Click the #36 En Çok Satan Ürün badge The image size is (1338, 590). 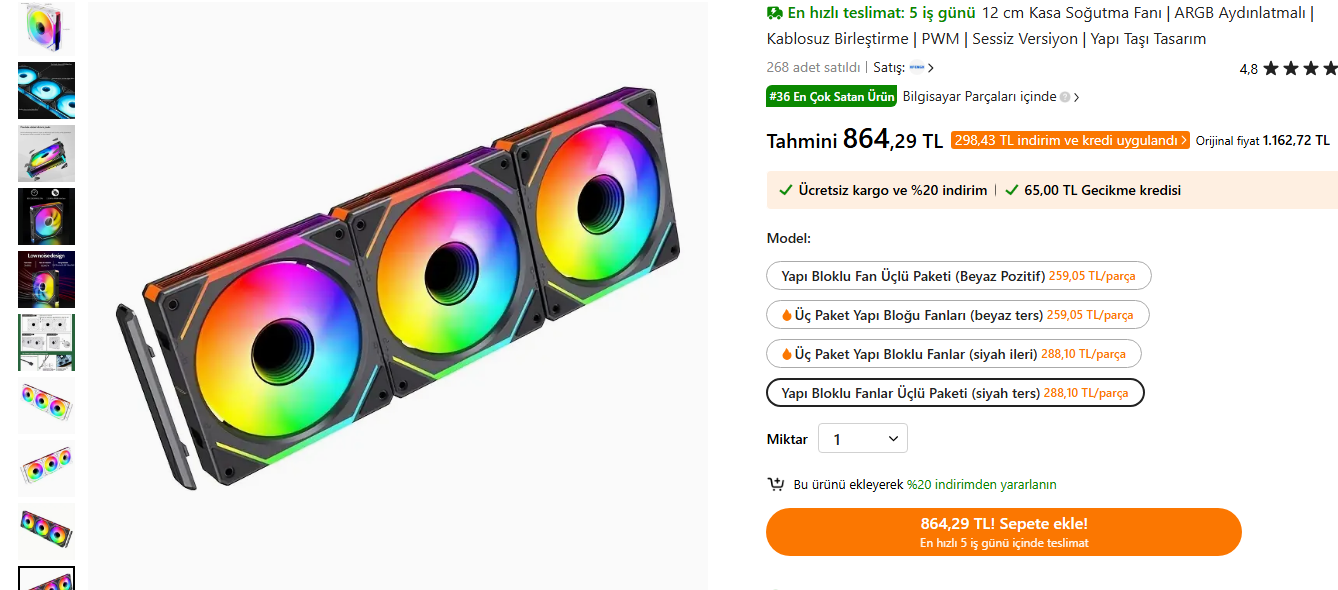coord(831,97)
